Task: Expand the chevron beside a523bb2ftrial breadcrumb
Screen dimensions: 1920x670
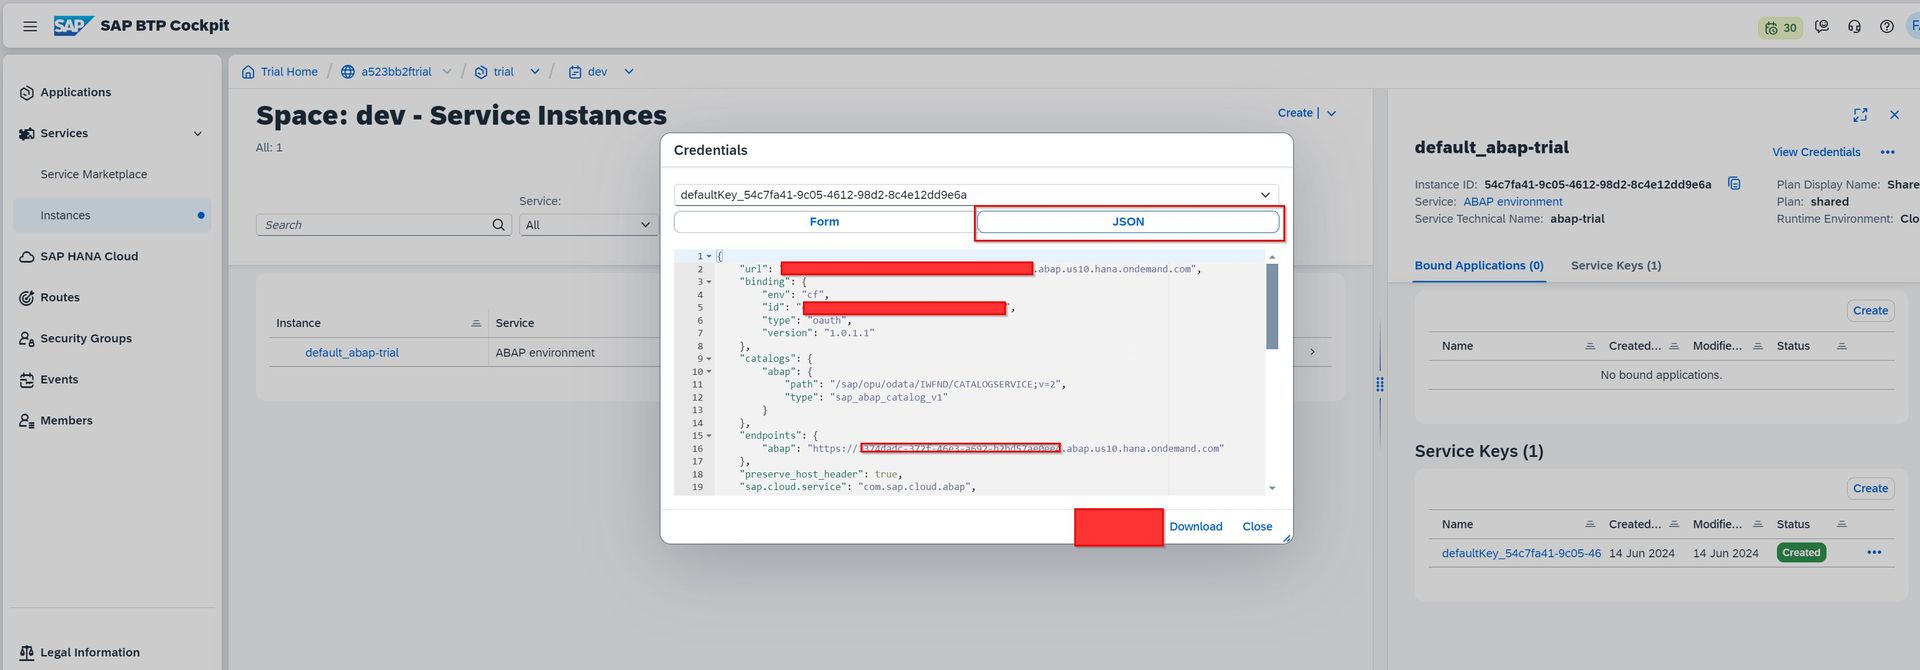Action: pyautogui.click(x=447, y=72)
